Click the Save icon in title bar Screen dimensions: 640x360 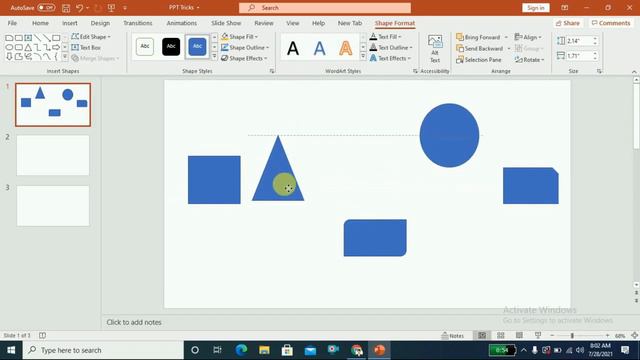coord(66,8)
